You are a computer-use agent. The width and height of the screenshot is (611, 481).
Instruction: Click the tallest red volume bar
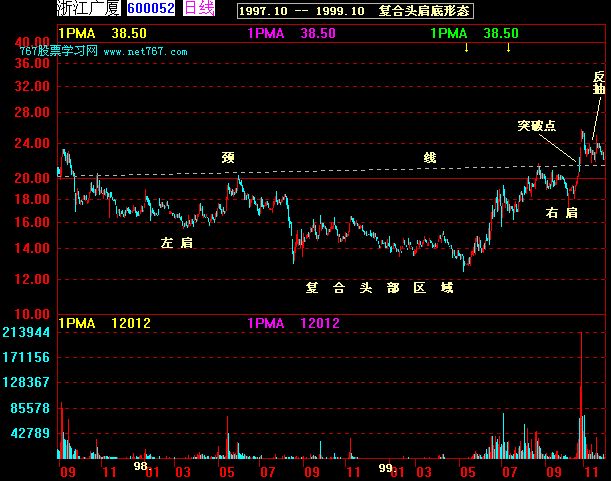(581, 395)
